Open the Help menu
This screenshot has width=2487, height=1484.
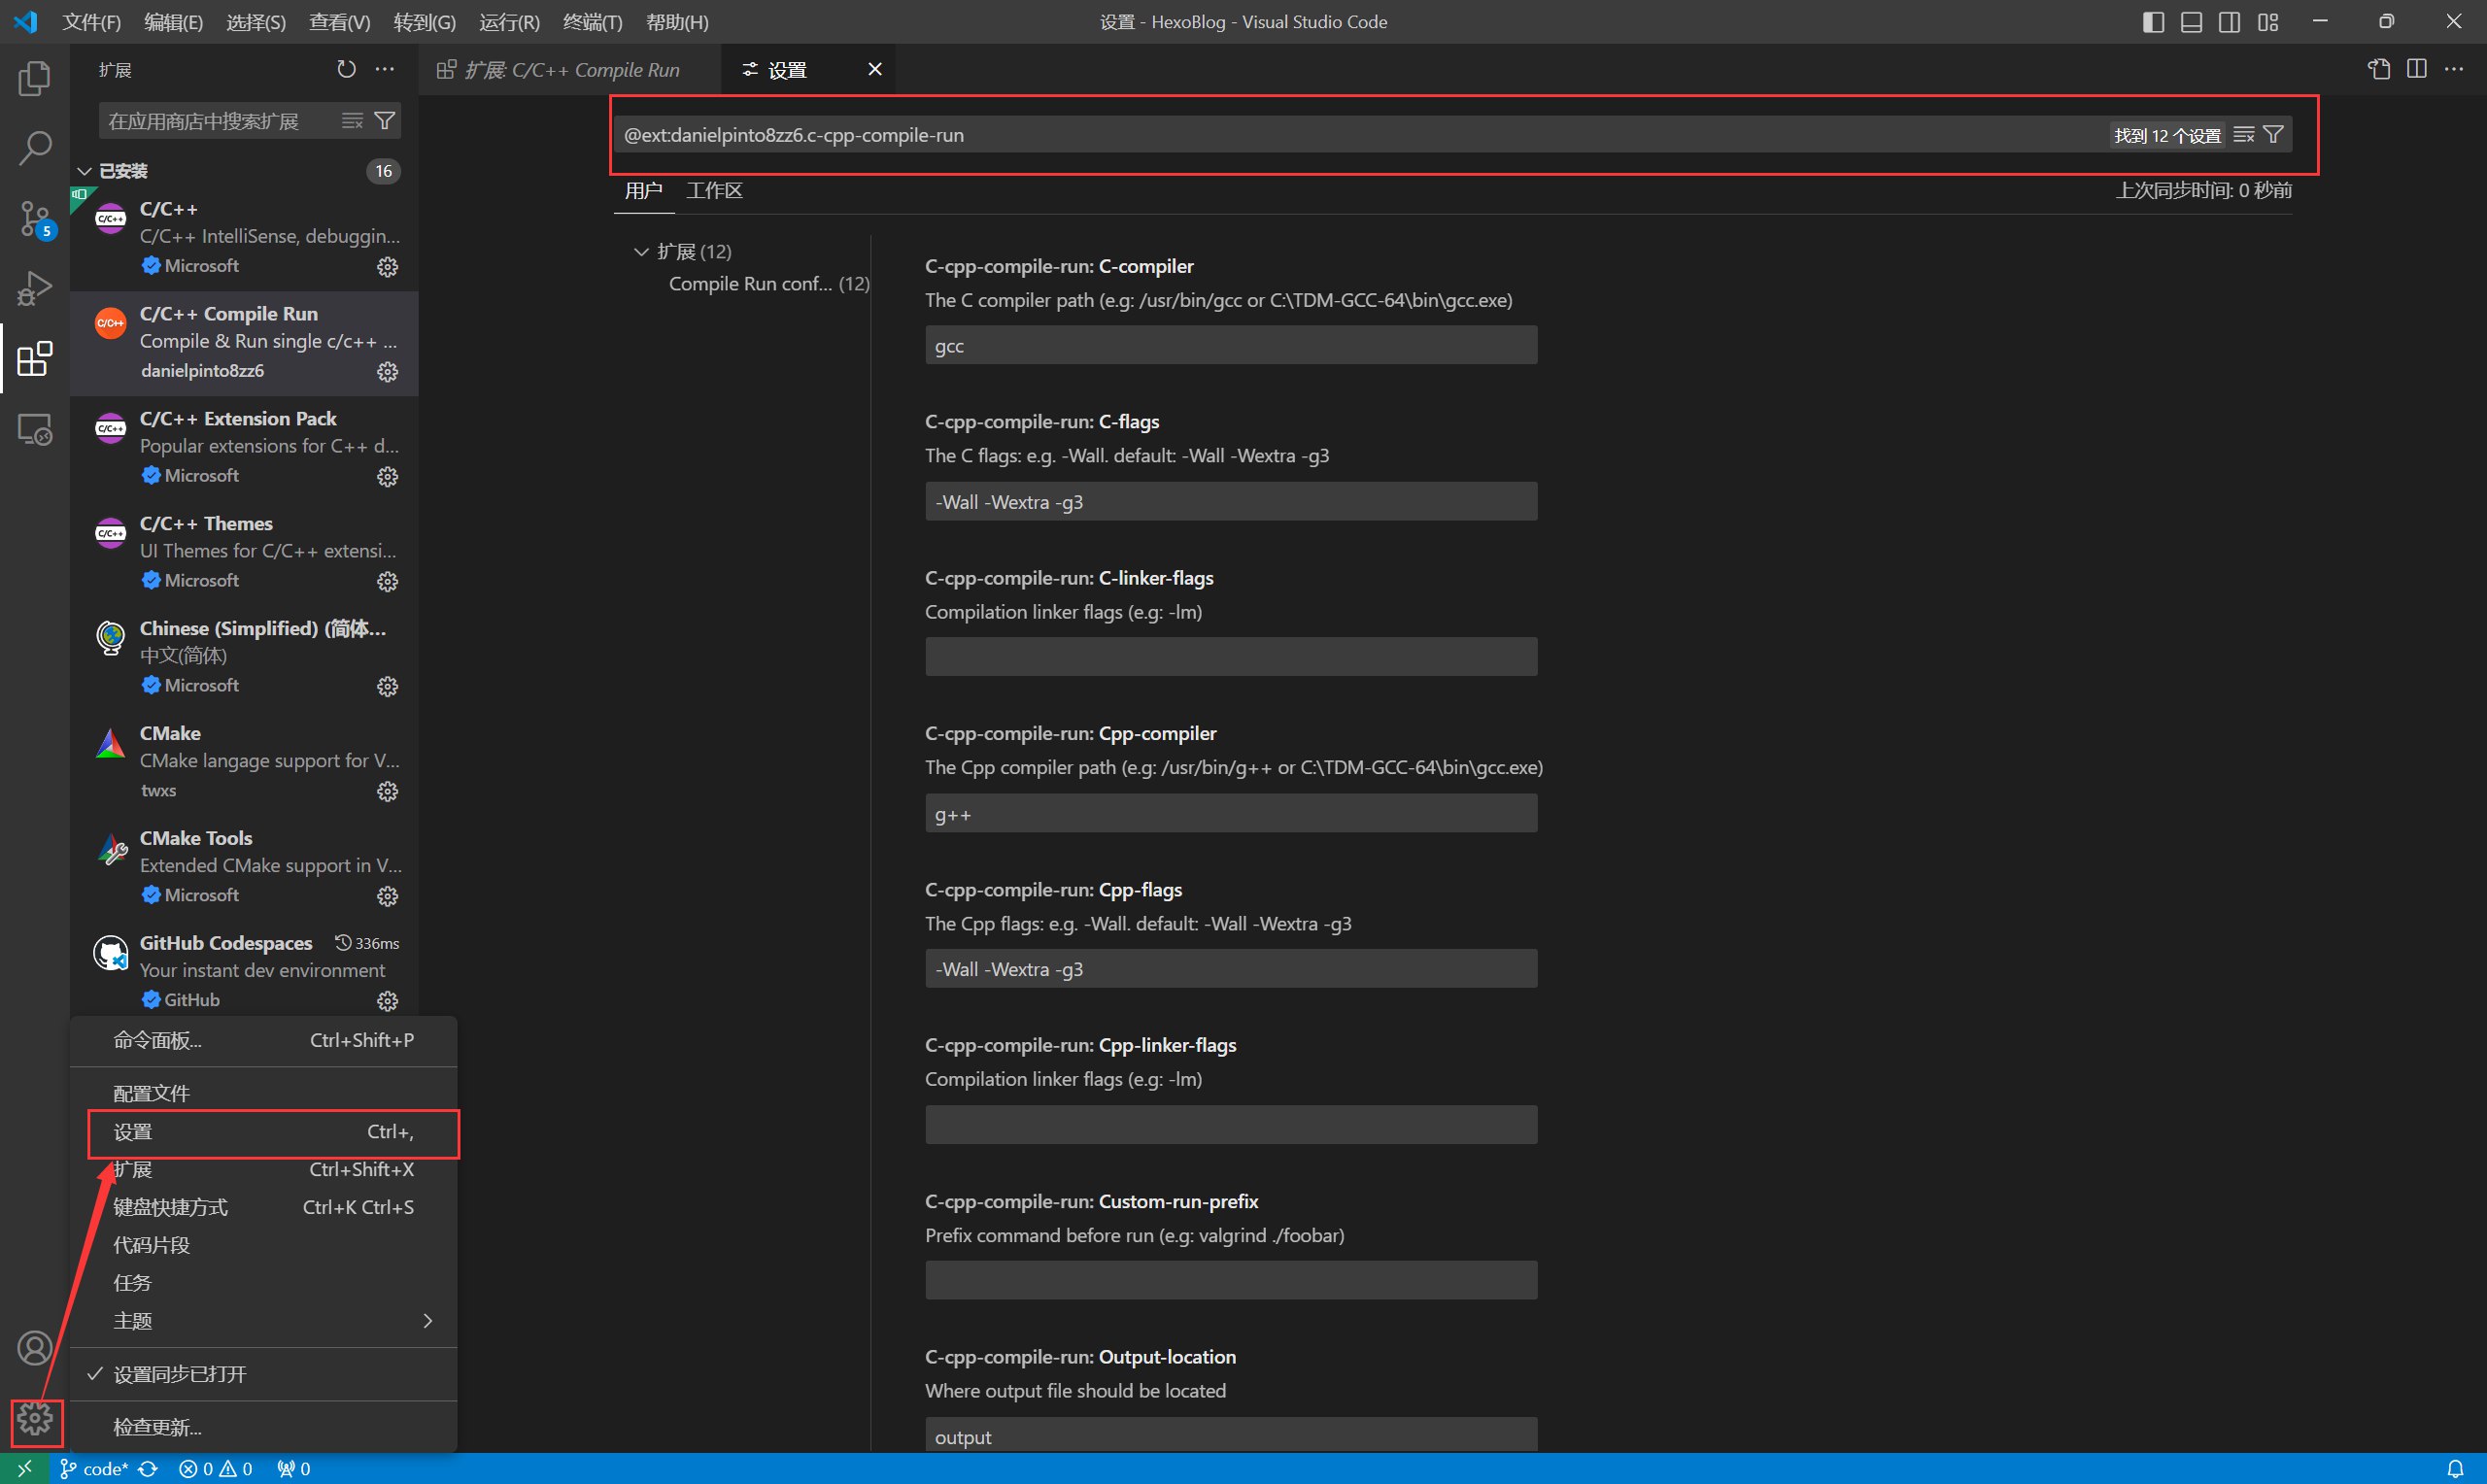point(677,22)
